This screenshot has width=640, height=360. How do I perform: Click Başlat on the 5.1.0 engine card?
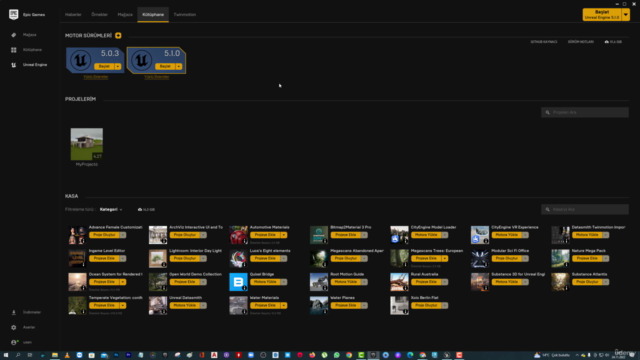165,66
